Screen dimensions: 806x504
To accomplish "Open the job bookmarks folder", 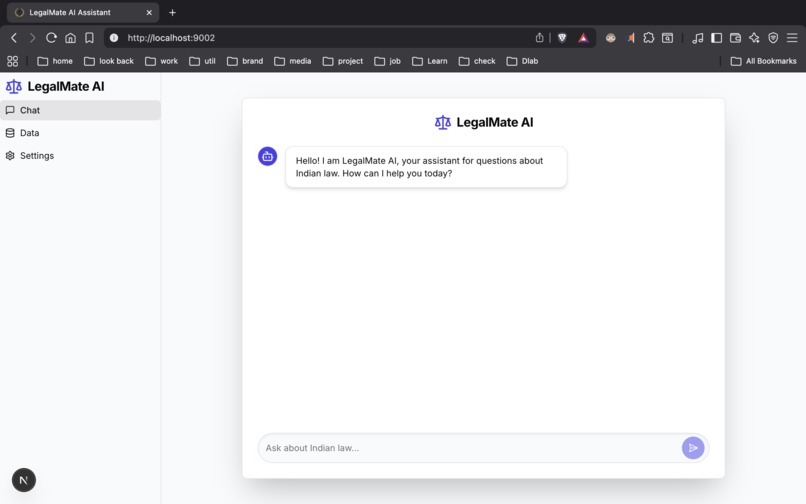I will (x=388, y=61).
